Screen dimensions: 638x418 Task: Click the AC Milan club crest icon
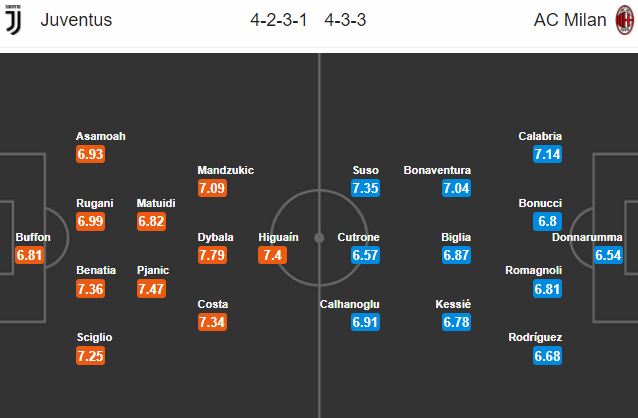pyautogui.click(x=622, y=20)
